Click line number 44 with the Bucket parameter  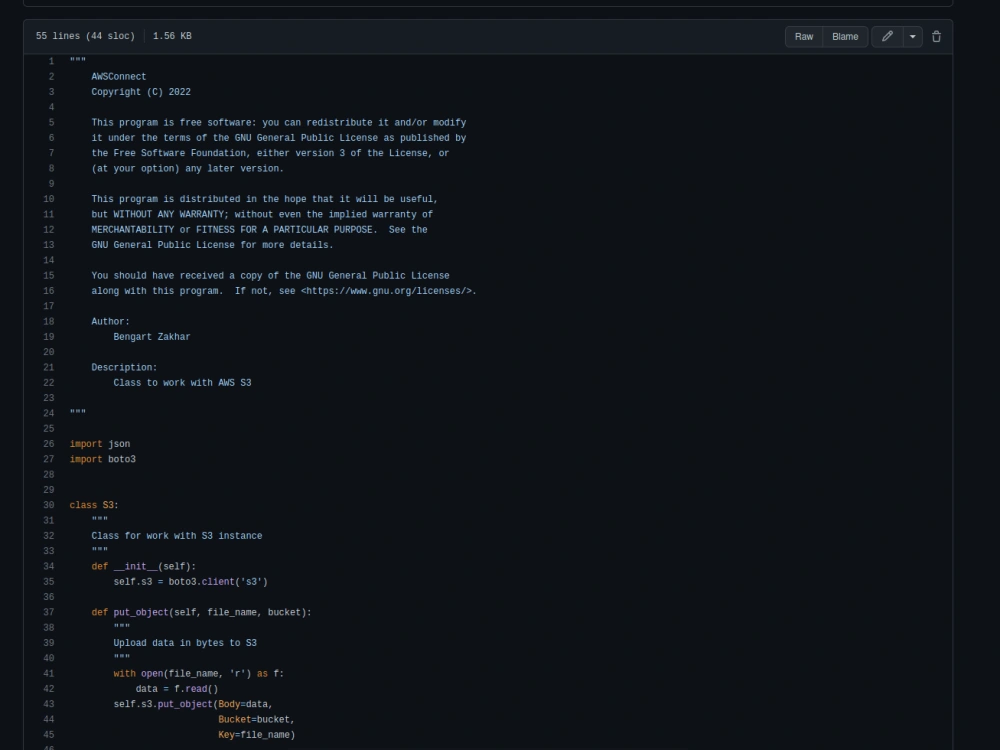click(49, 719)
